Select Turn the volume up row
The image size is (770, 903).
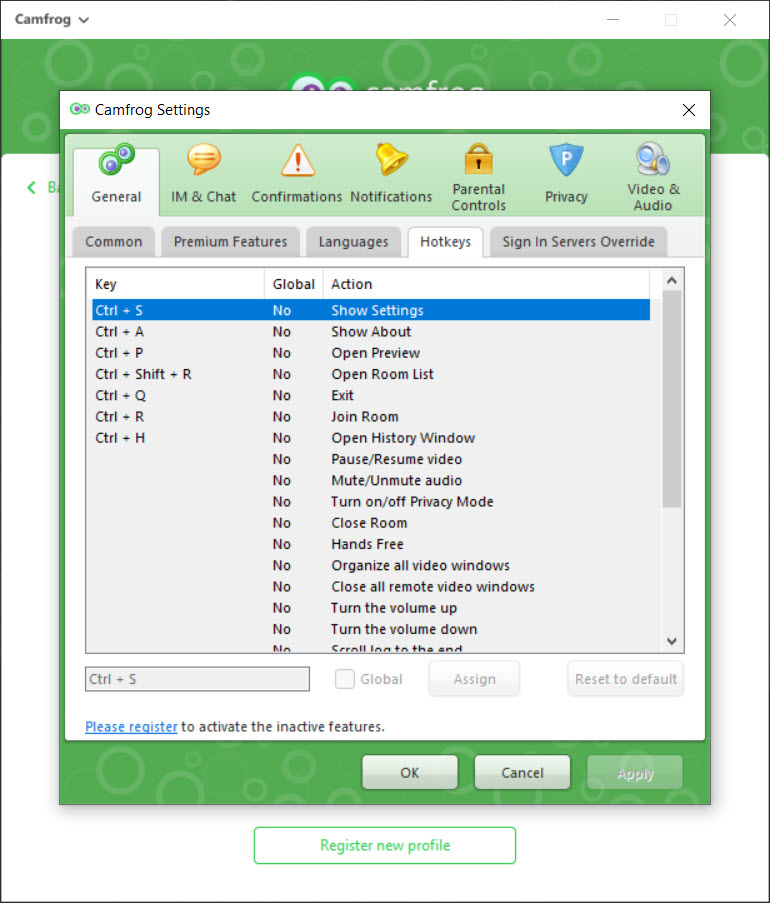tap(371, 609)
